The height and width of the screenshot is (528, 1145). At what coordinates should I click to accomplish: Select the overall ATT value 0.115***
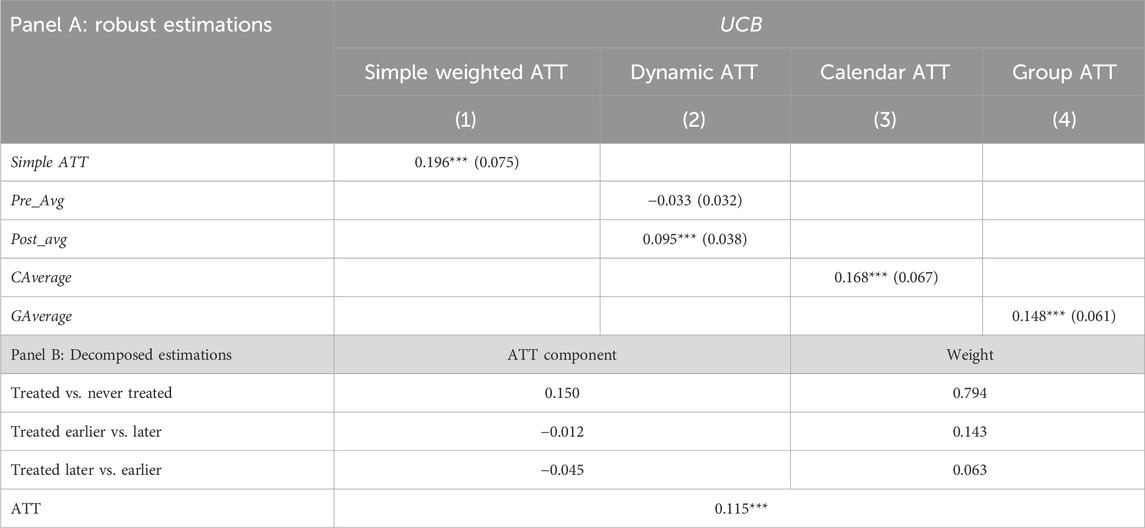click(x=738, y=508)
